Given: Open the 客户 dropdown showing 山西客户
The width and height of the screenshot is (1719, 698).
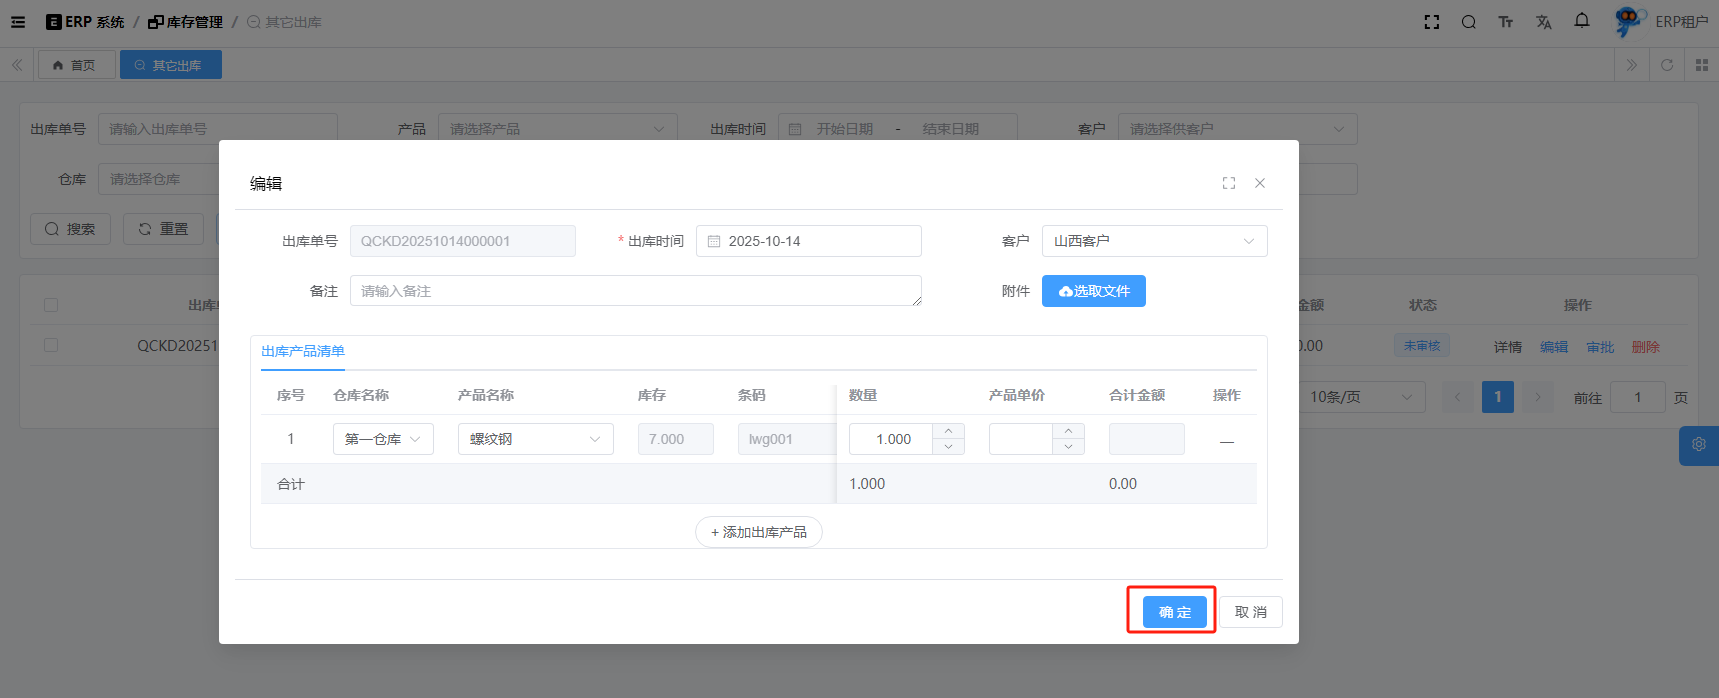Looking at the screenshot, I should [1154, 241].
